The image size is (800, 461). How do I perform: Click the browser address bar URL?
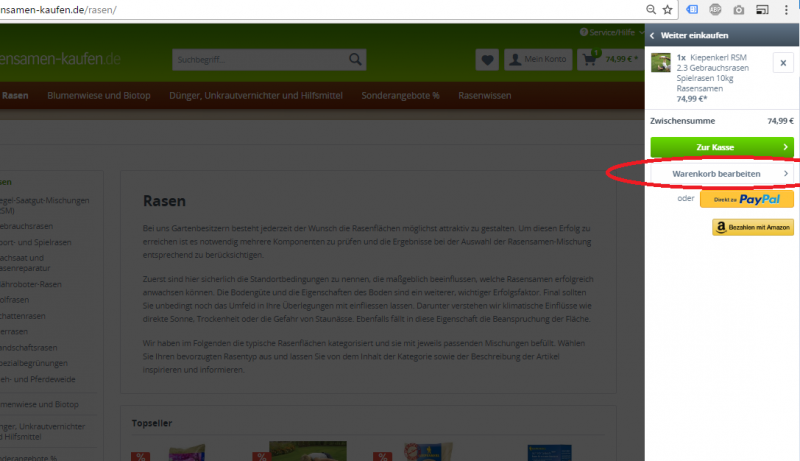pos(59,10)
